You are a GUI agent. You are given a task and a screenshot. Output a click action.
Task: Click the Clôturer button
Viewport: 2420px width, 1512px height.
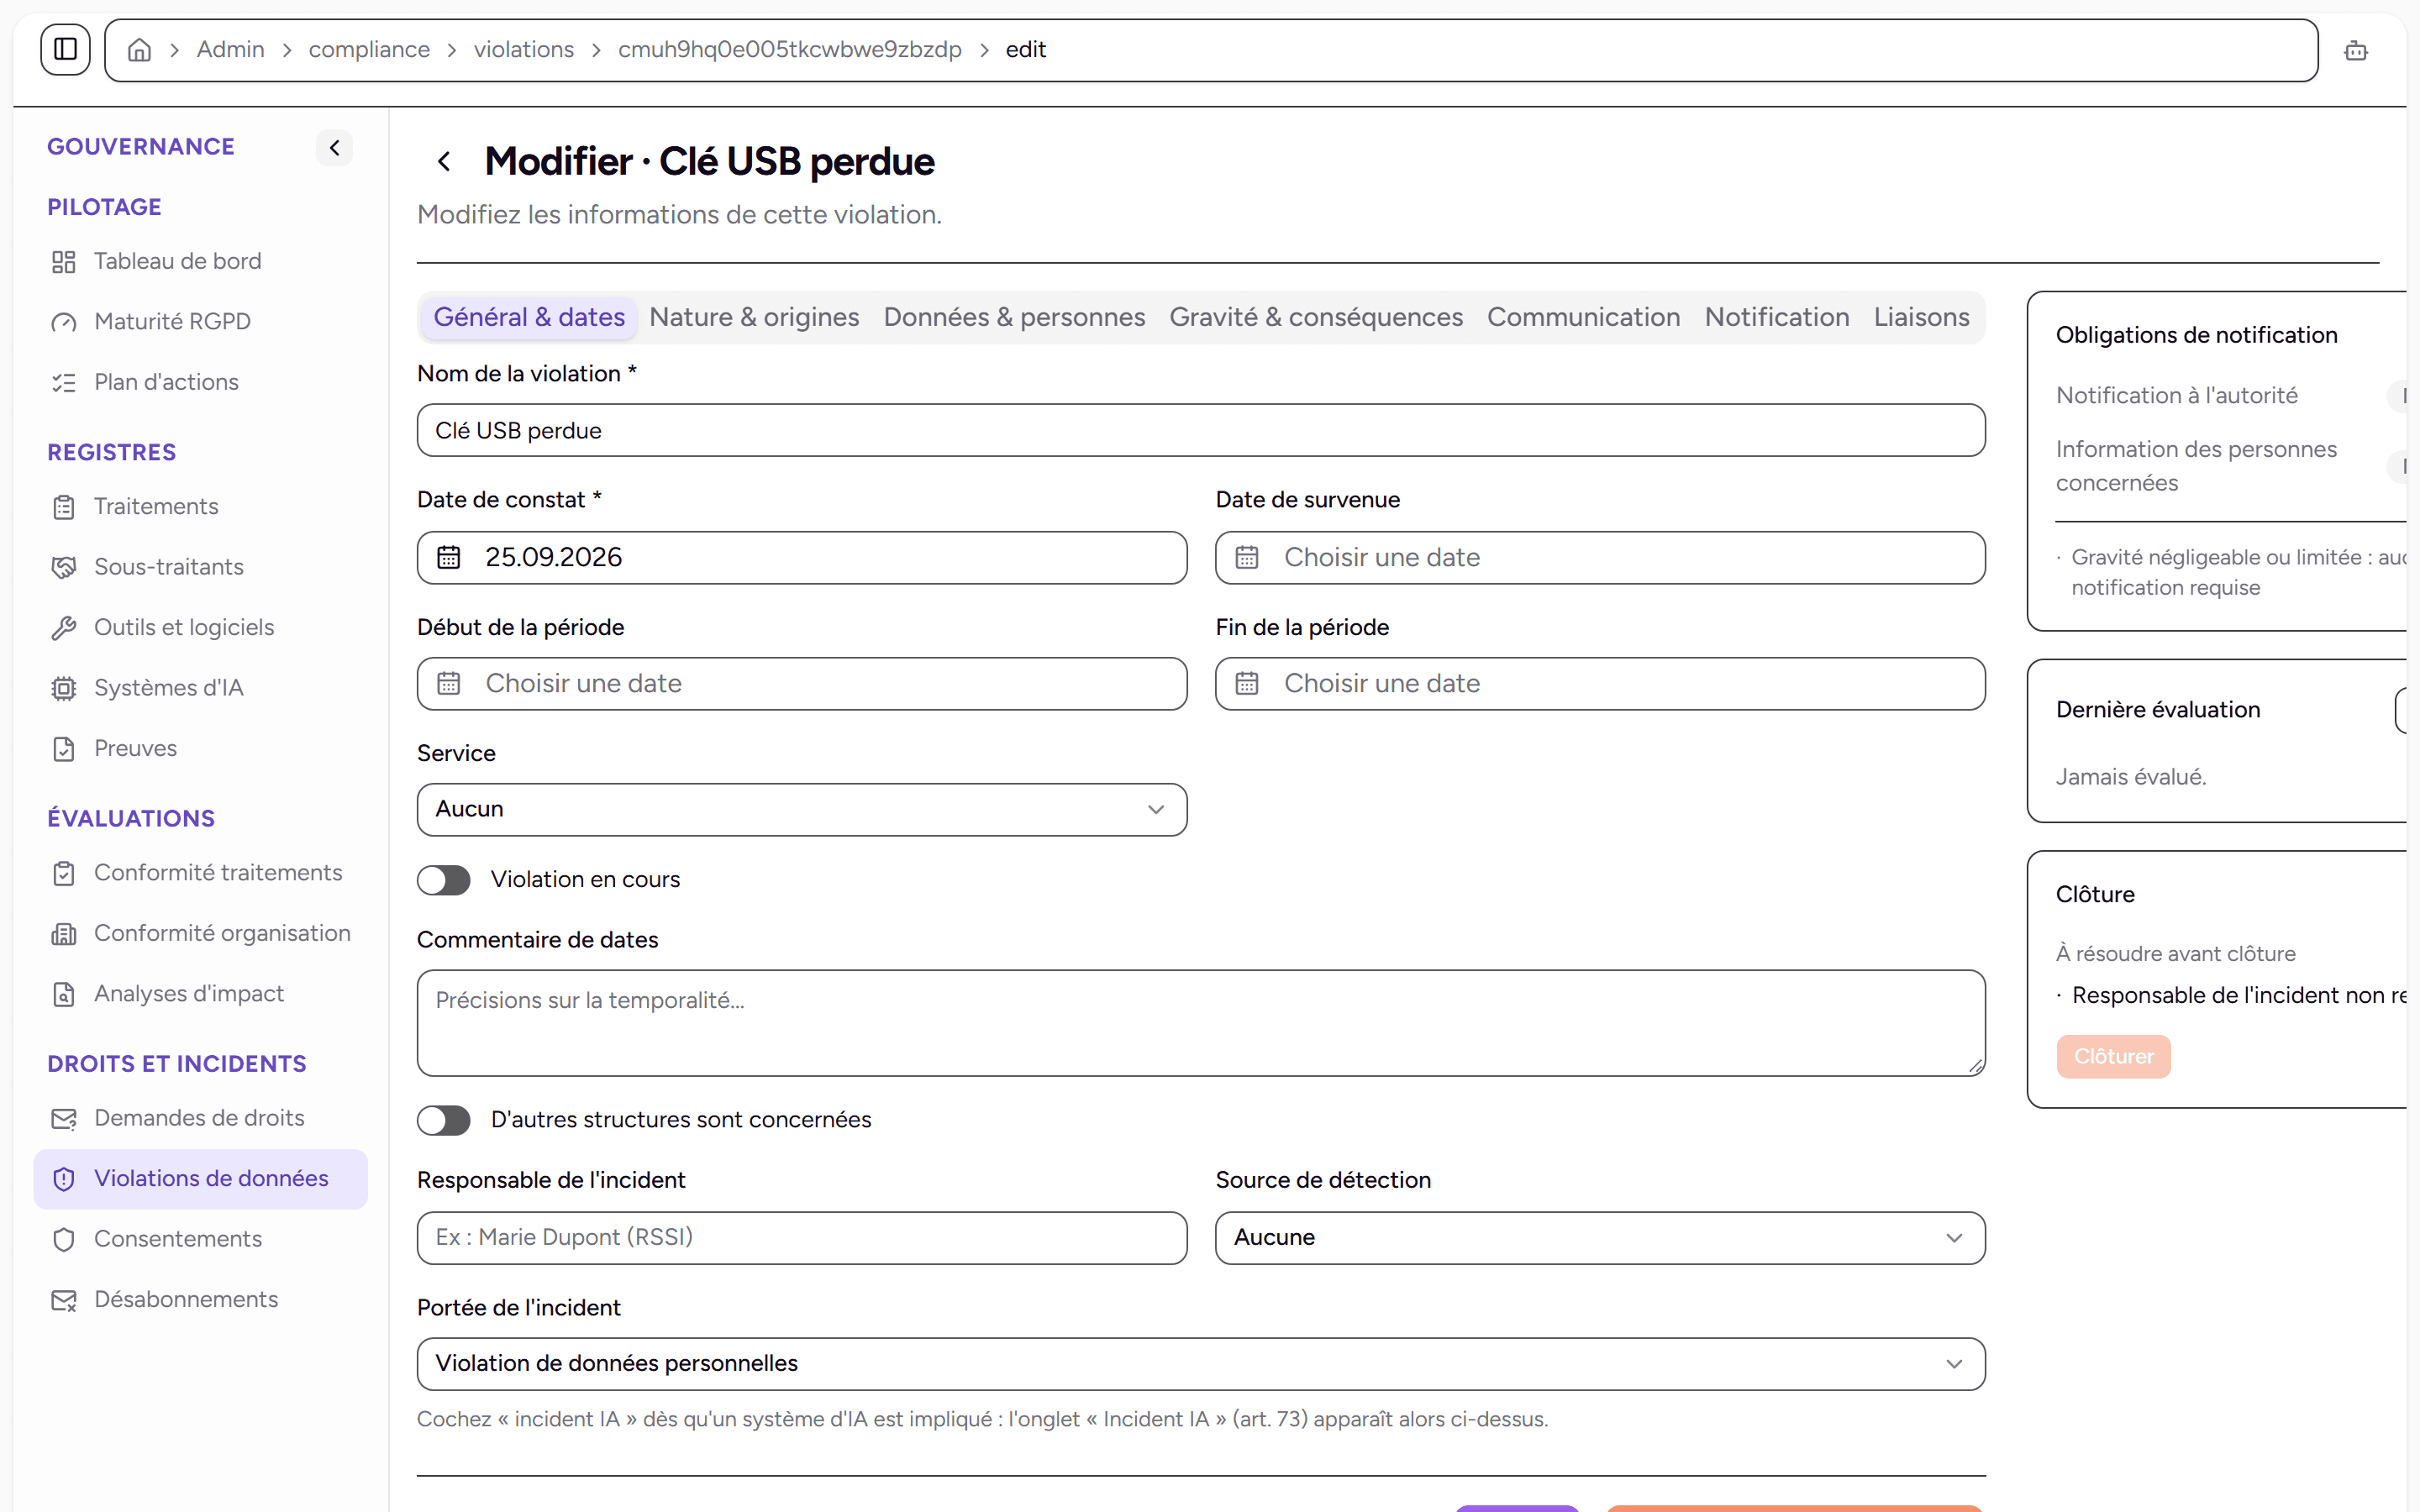[x=2113, y=1057]
